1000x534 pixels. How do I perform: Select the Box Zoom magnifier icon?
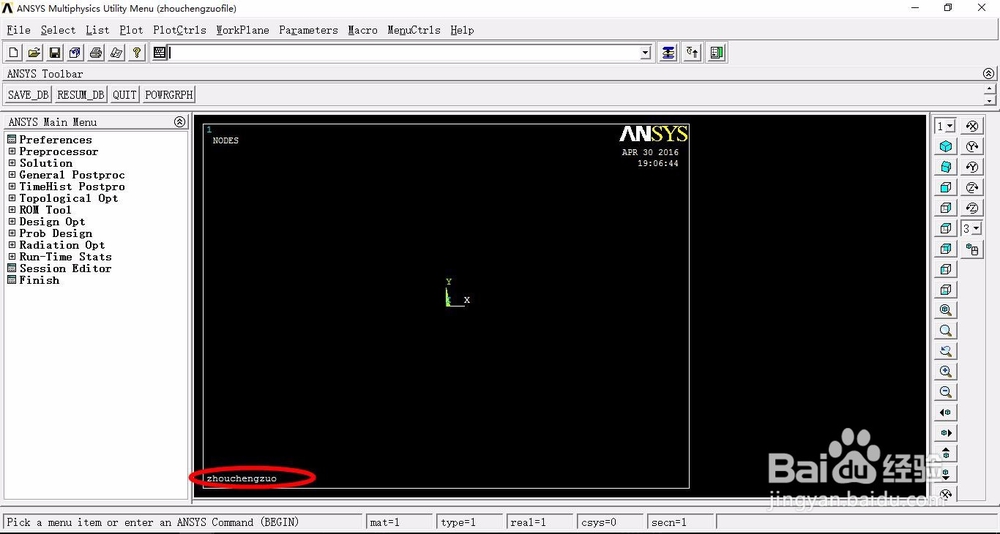pos(946,330)
